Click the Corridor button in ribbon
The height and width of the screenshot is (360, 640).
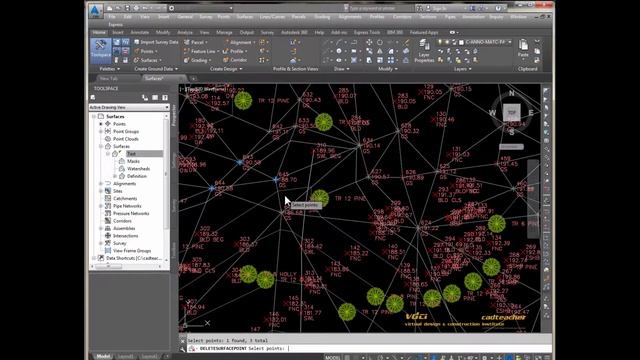coord(235,60)
